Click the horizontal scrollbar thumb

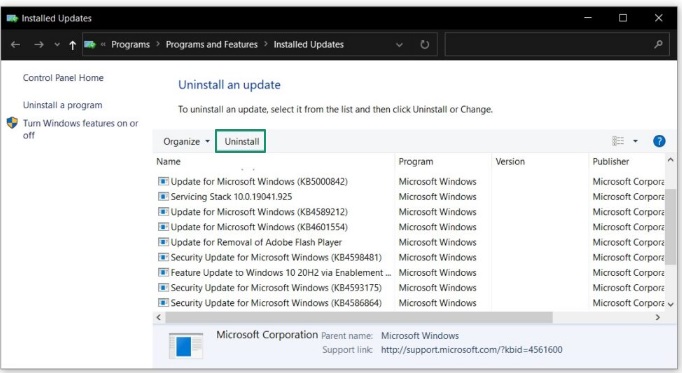(x=359, y=317)
